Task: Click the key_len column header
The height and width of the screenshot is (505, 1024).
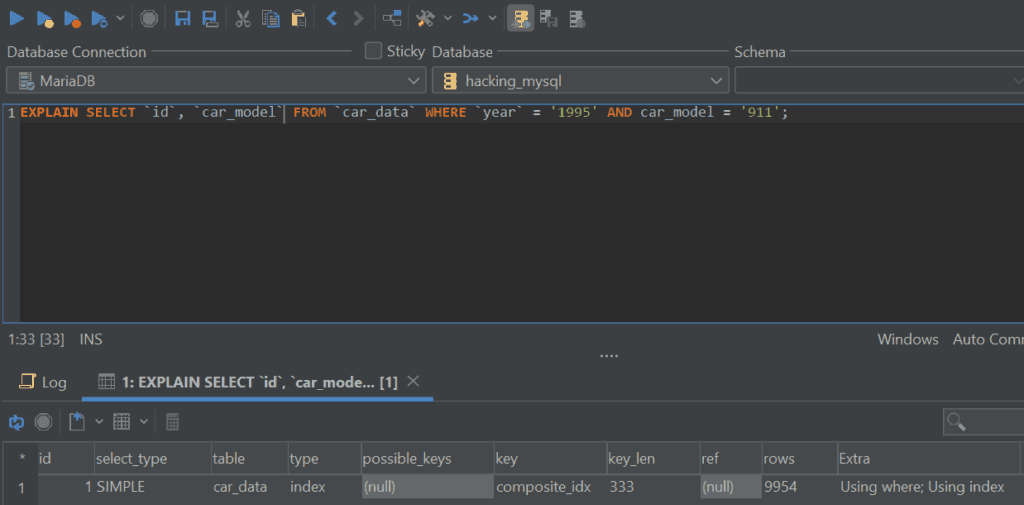Action: [x=653, y=459]
